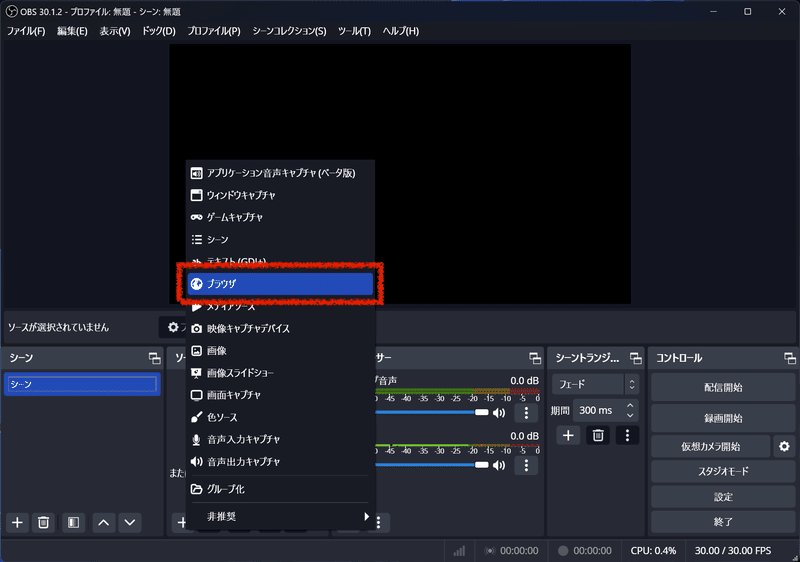Click スタジオモード button
800x562 pixels.
pos(723,471)
